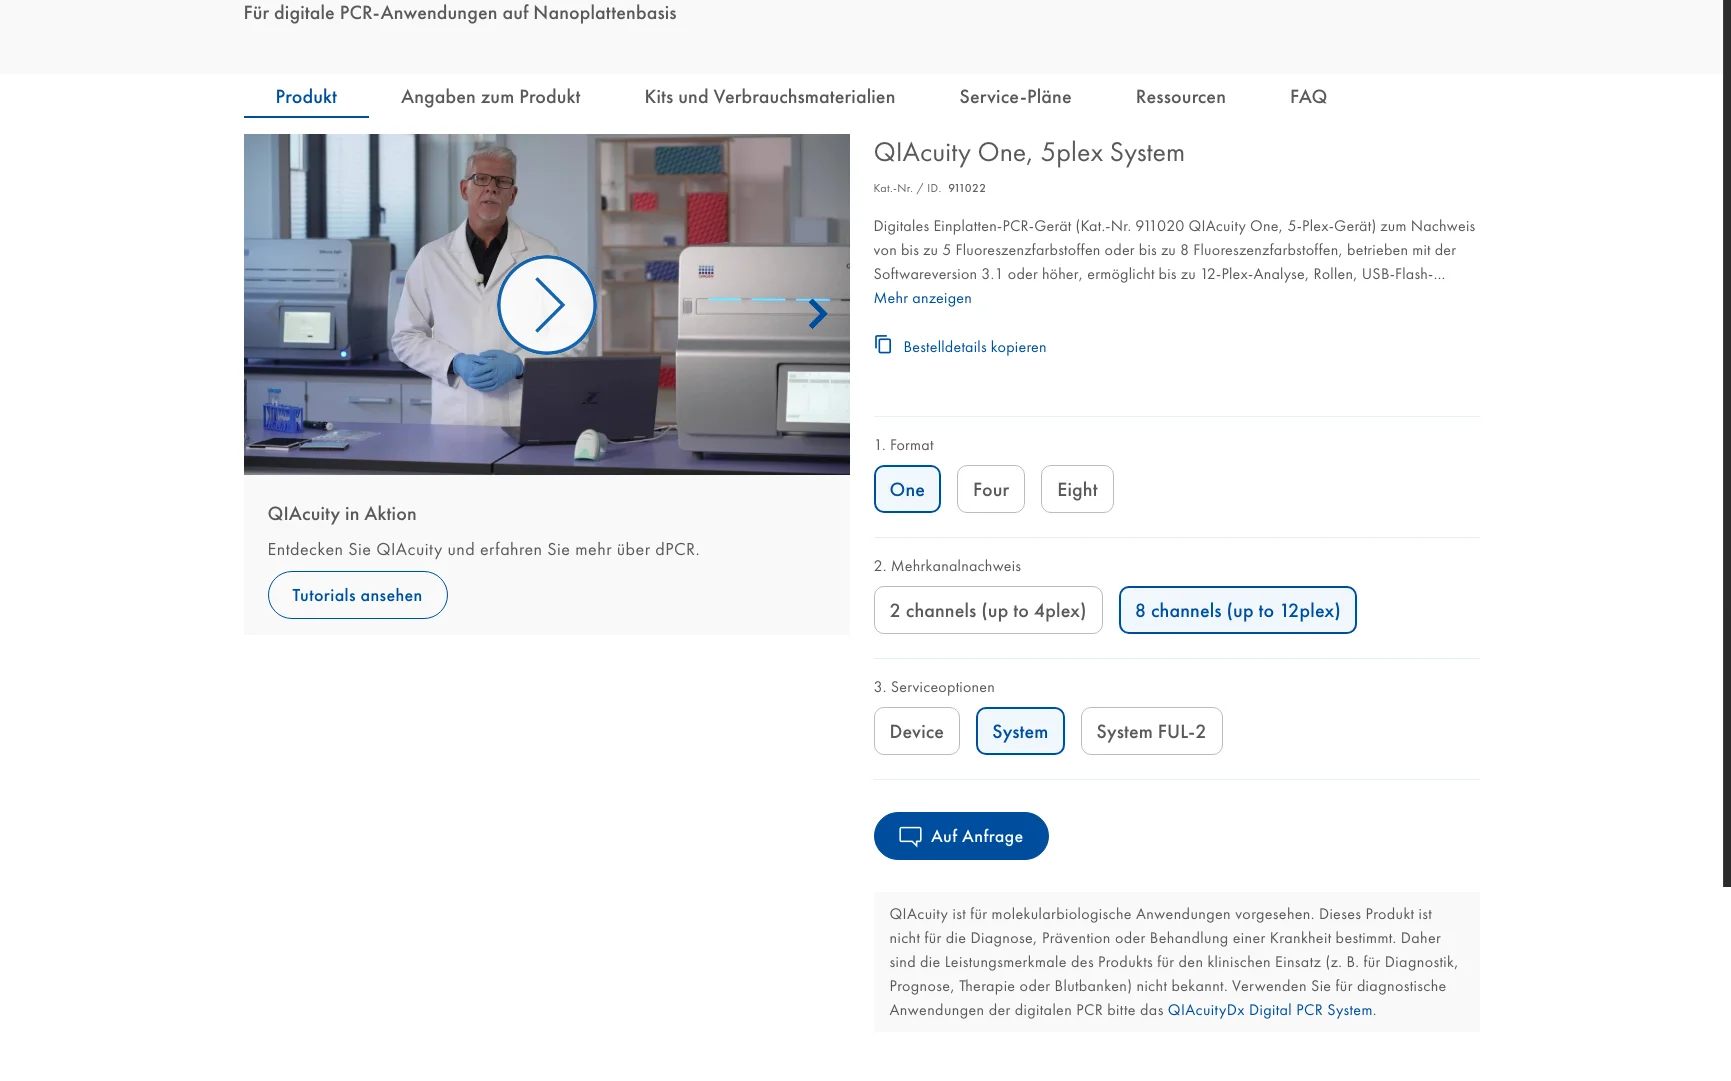The width and height of the screenshot is (1731, 1081).
Task: Select the One format option
Action: point(907,489)
